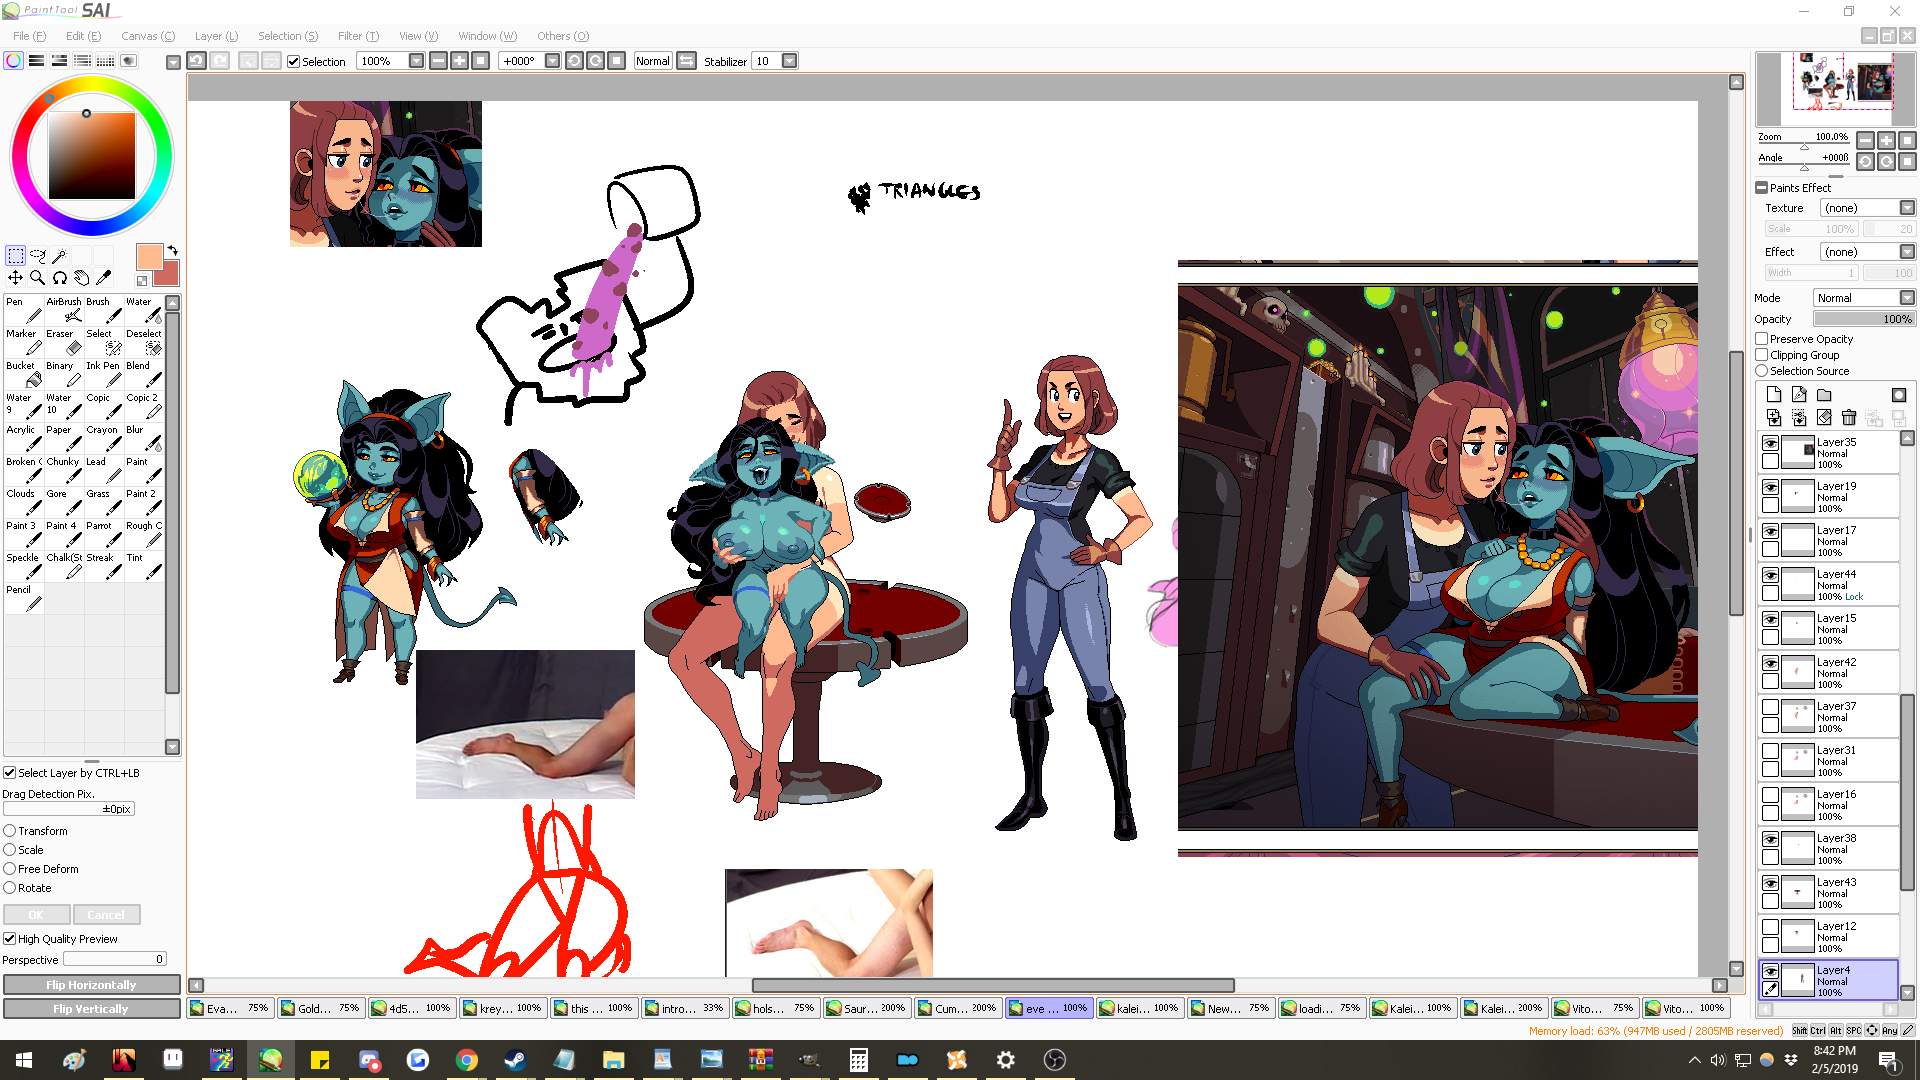Click the Flip Horizontally button

(x=91, y=985)
